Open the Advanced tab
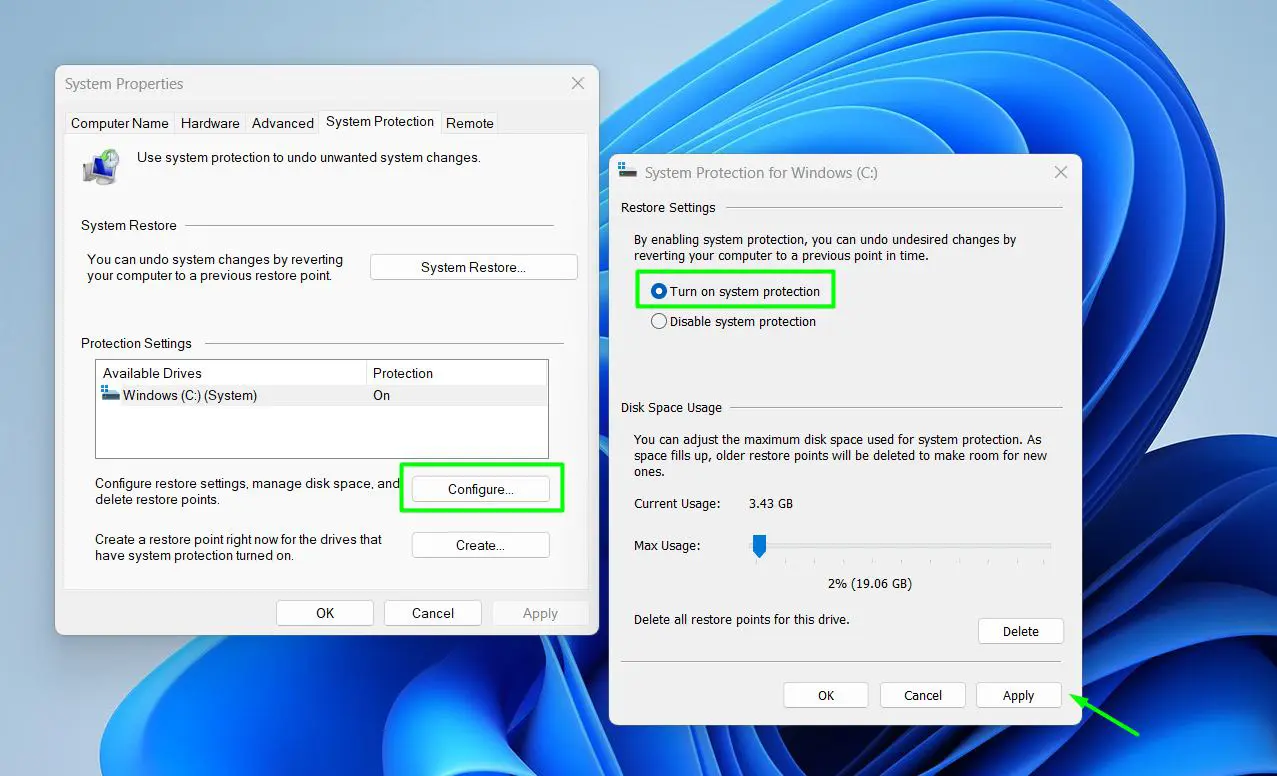1277x776 pixels. pos(282,122)
